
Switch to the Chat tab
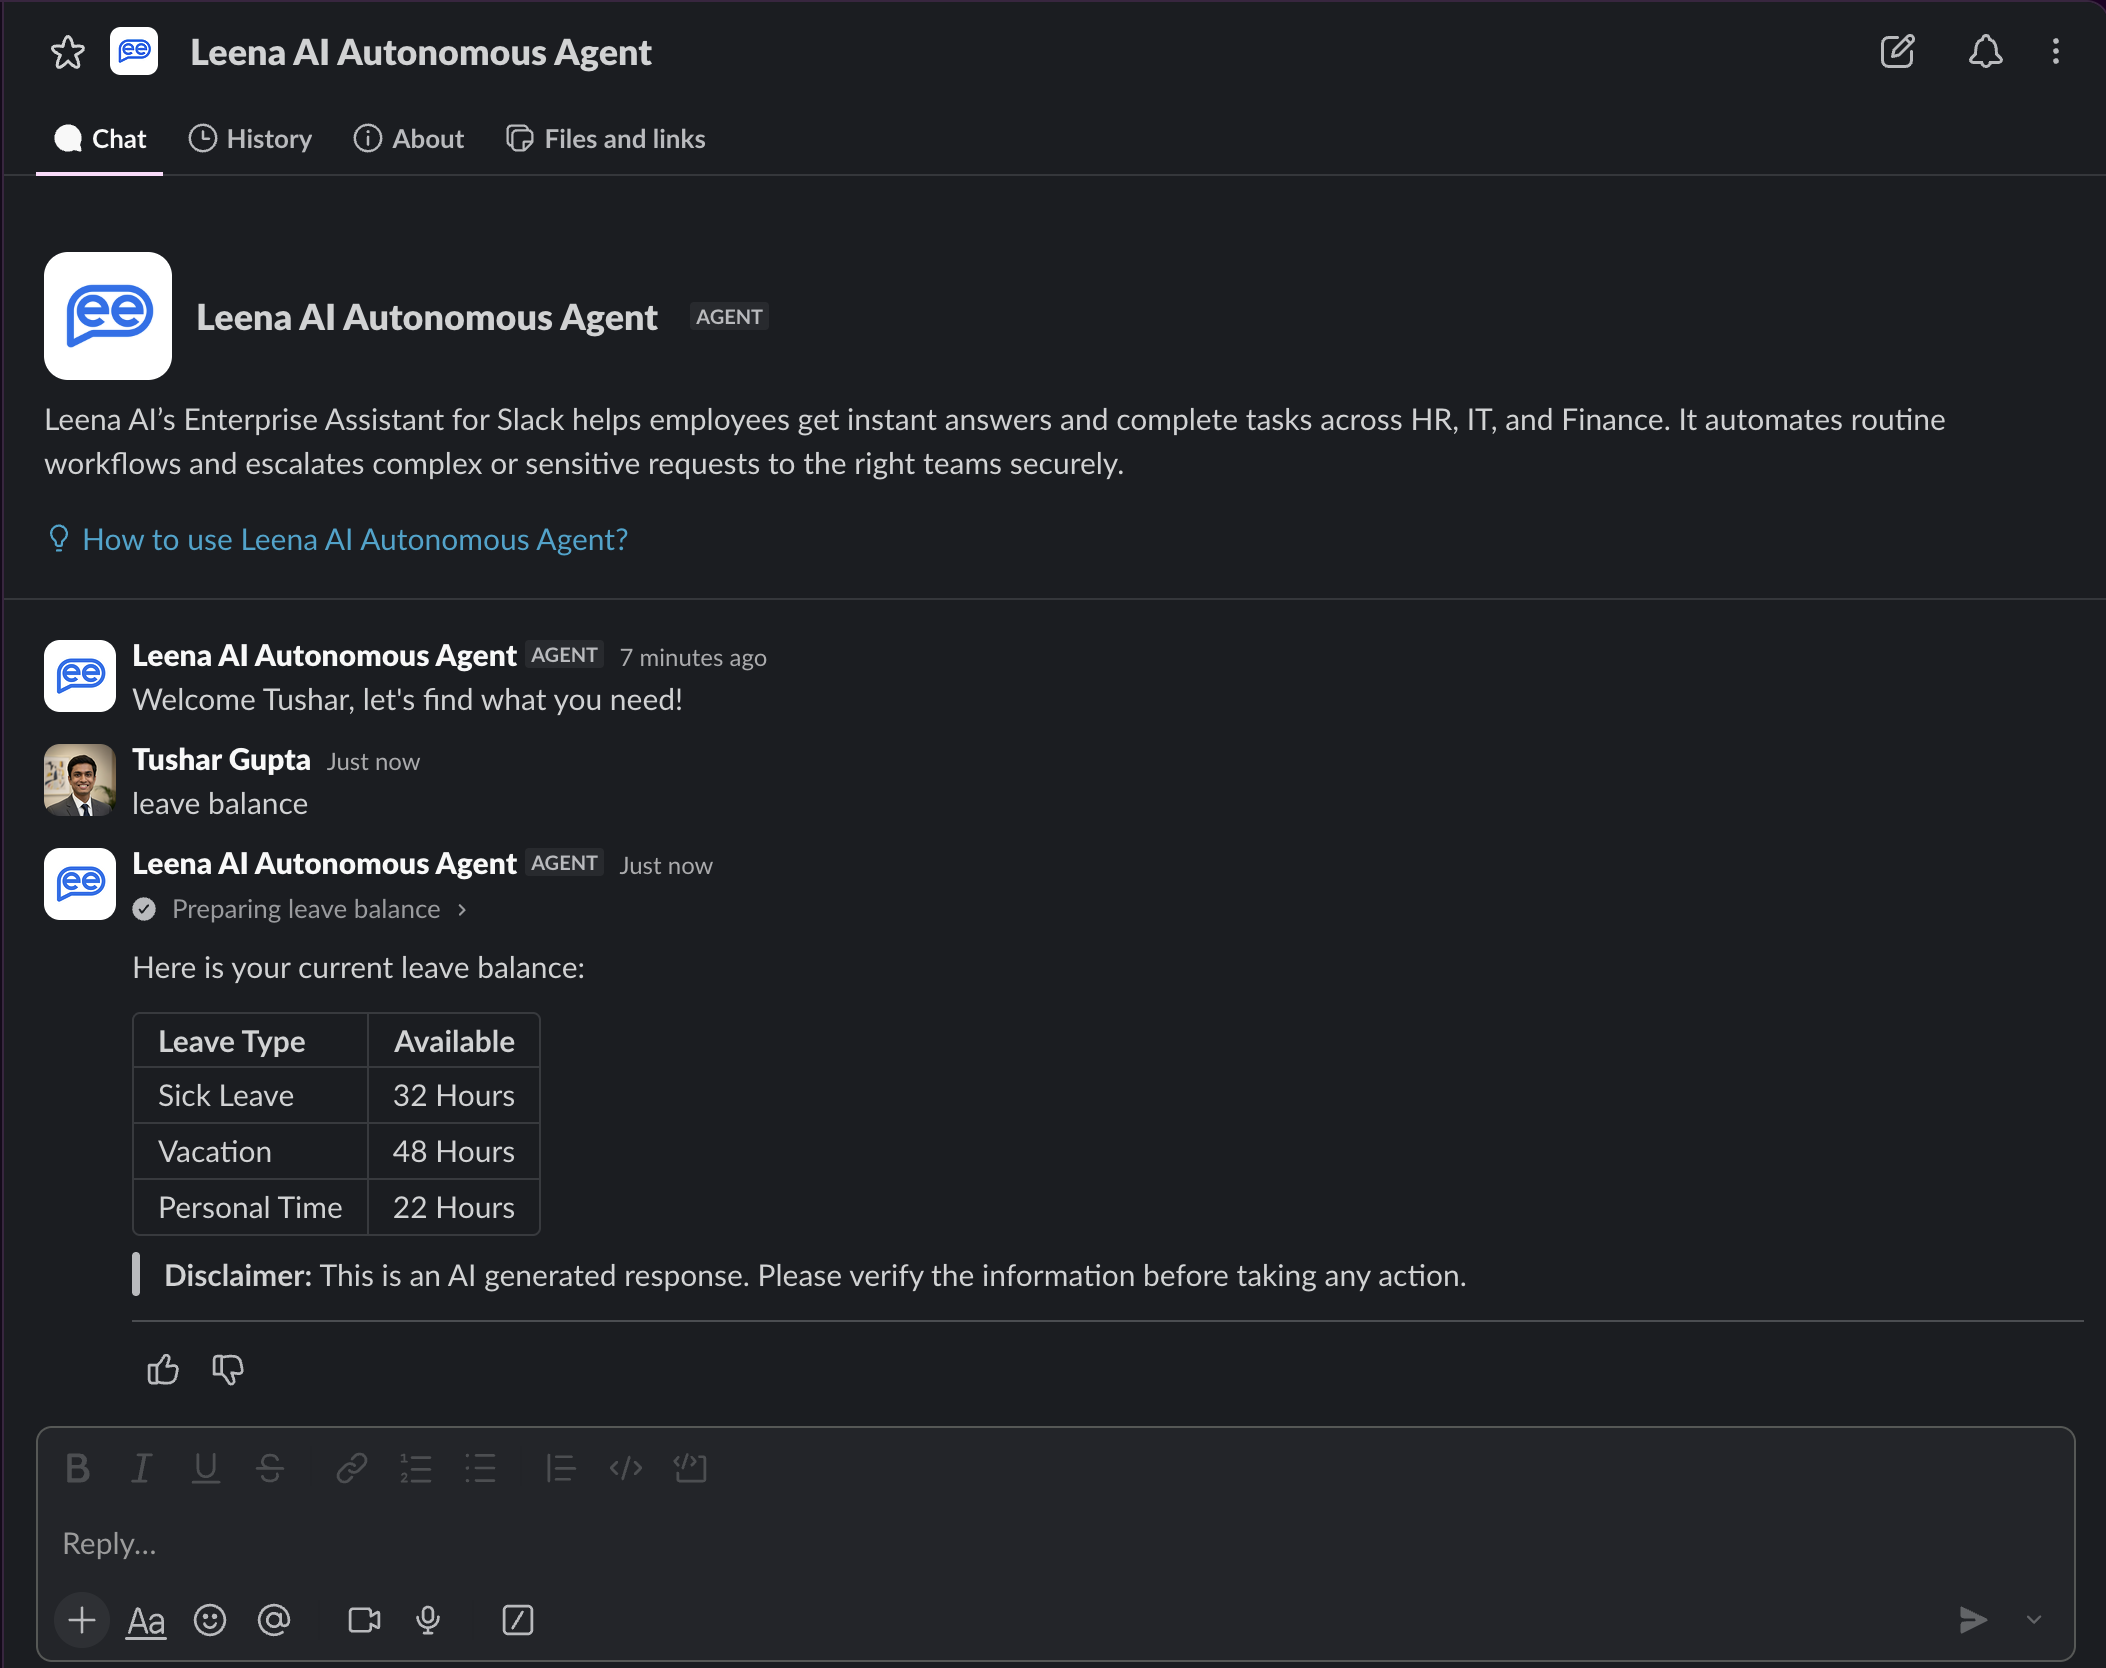click(x=99, y=139)
